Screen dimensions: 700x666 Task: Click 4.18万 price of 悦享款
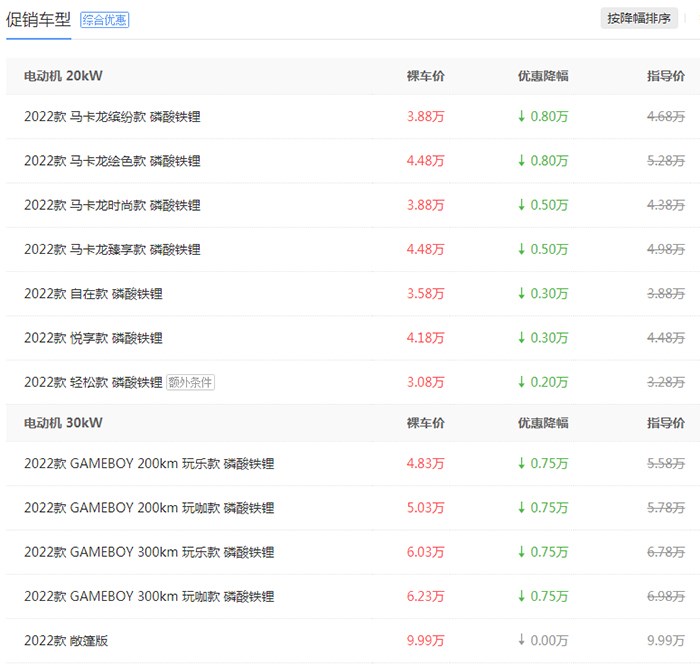tap(425, 338)
